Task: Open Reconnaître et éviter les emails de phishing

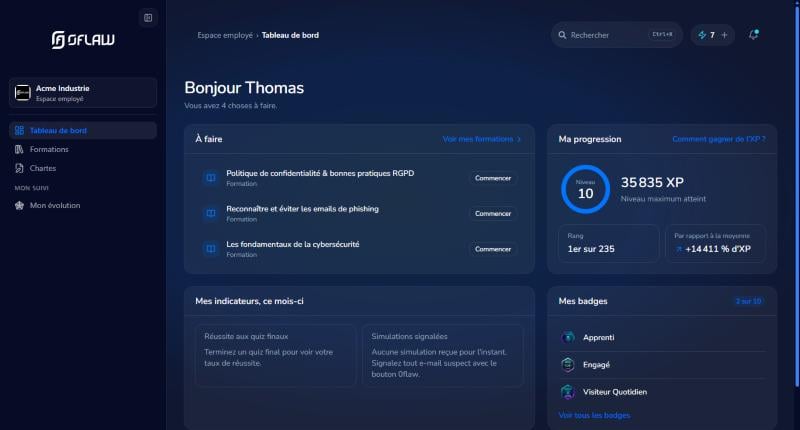Action: point(303,209)
